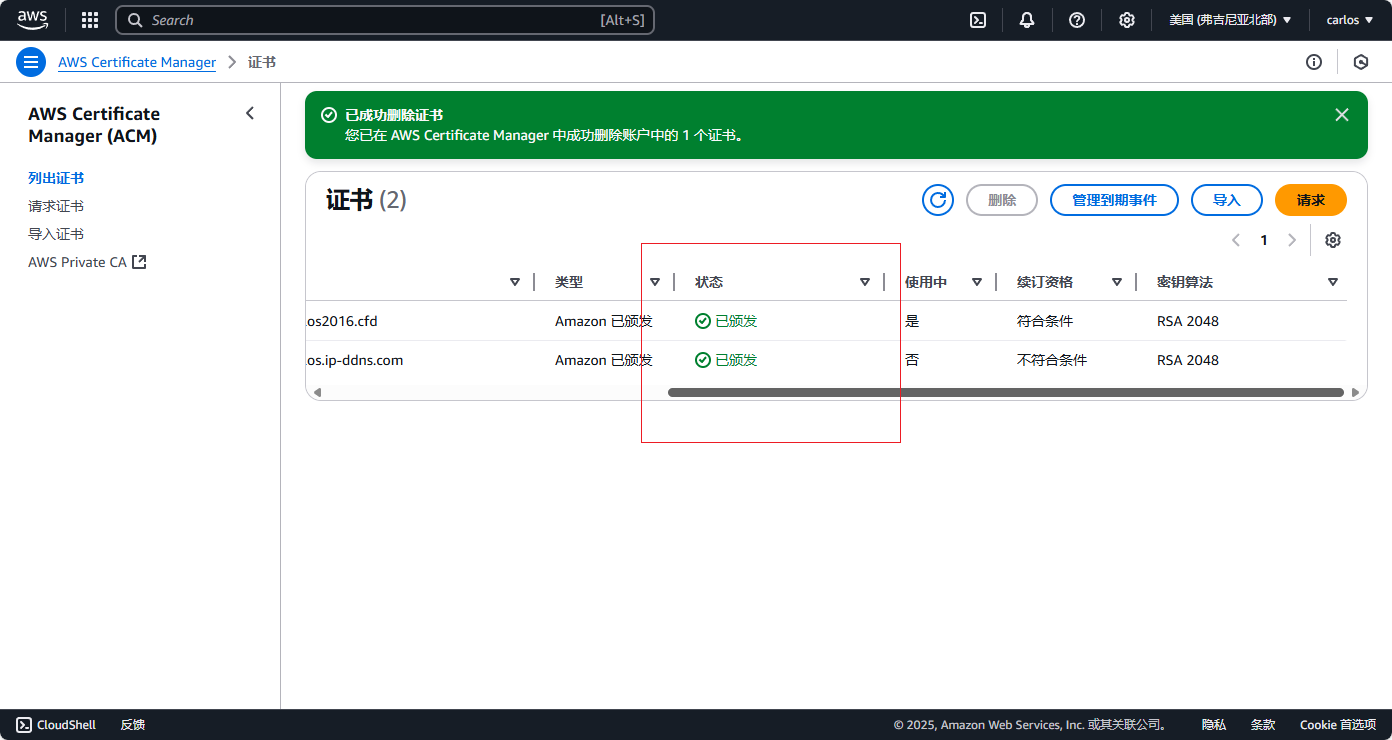Focus the top Search field
This screenshot has height=740, width=1392.
[385, 20]
